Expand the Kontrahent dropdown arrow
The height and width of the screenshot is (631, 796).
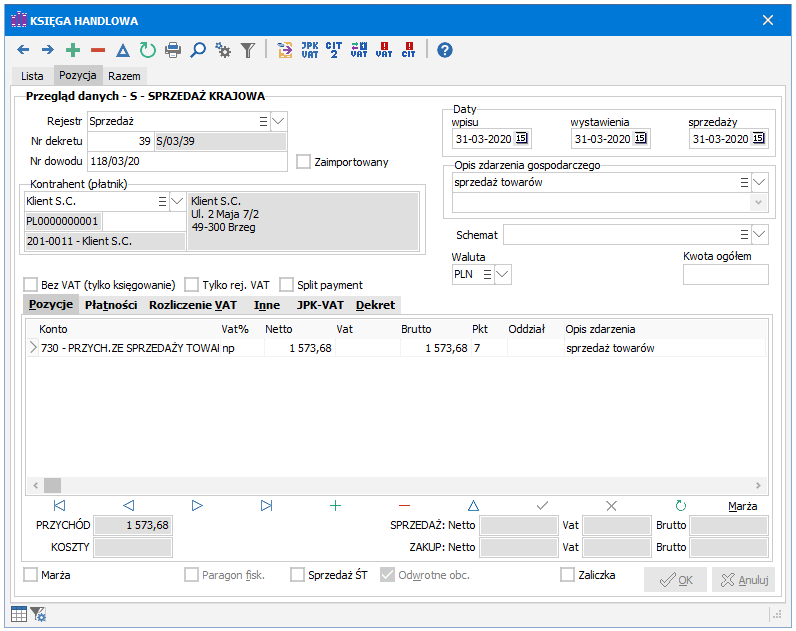[x=177, y=202]
